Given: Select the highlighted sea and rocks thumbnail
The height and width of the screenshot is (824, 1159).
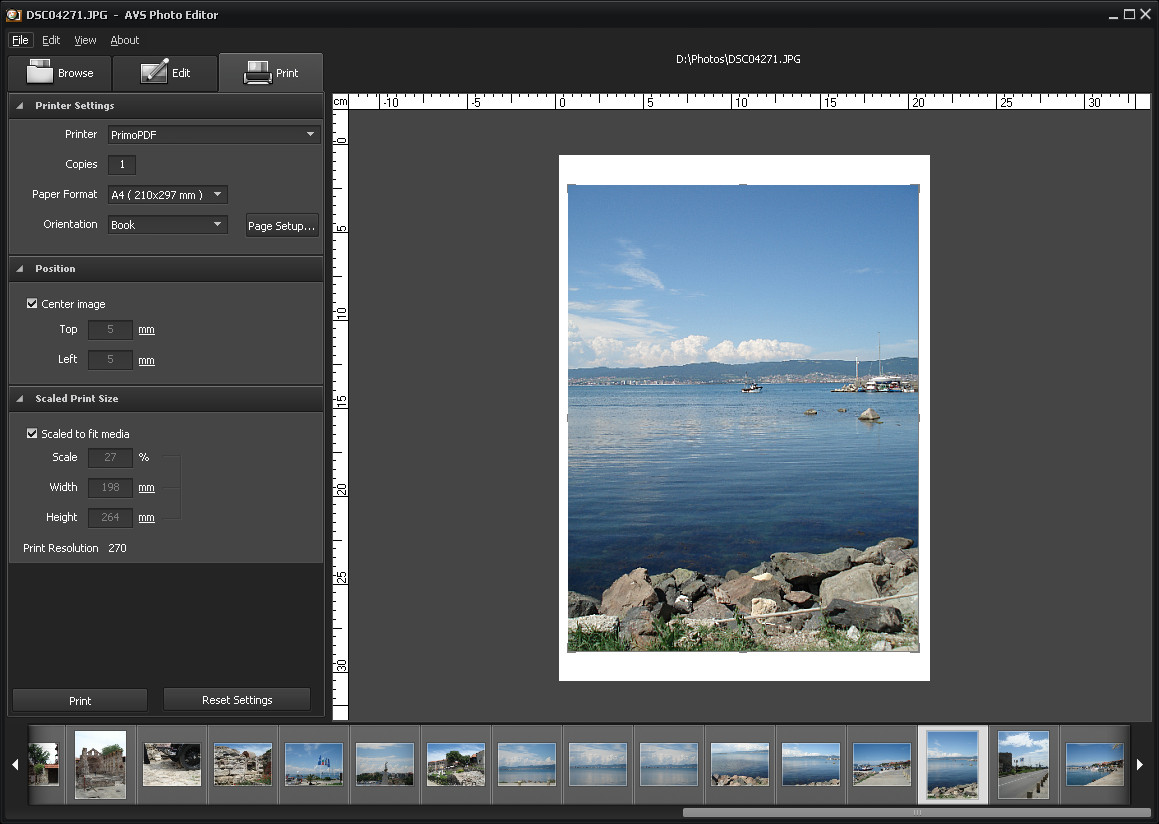Looking at the screenshot, I should [x=953, y=764].
